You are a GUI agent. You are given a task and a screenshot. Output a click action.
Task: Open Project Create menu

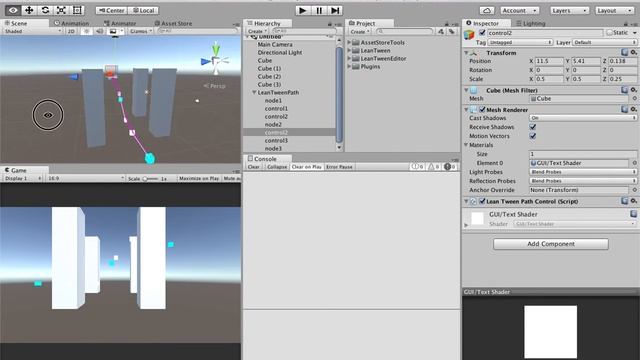tap(360, 31)
